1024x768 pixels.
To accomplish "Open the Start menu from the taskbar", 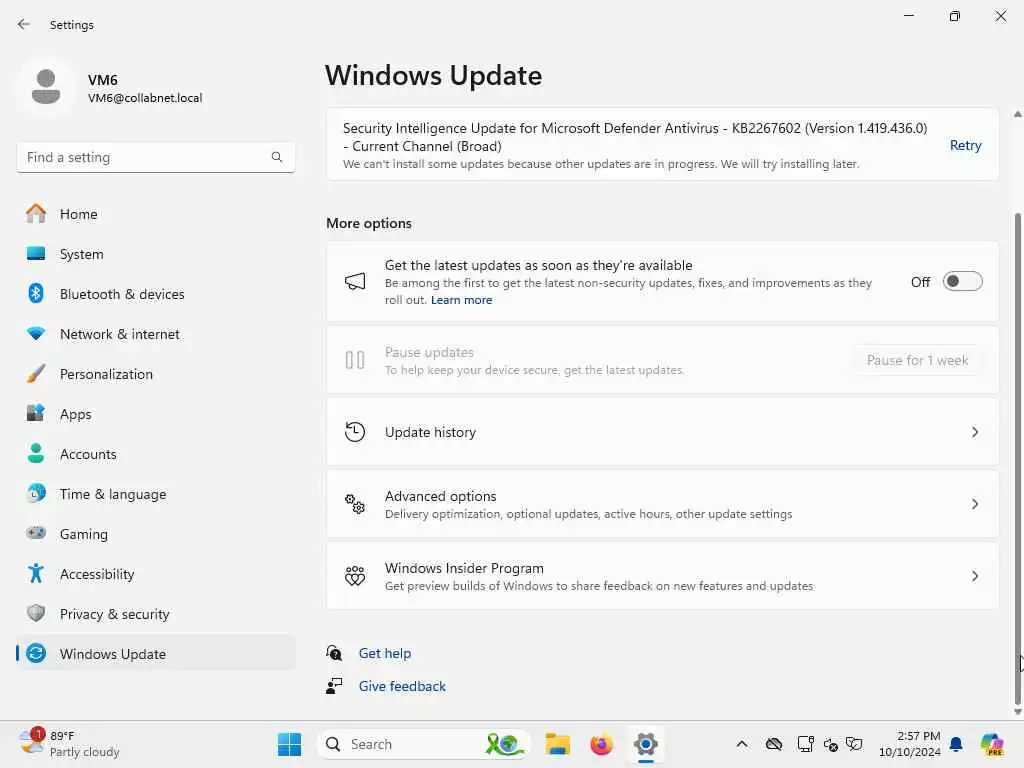I will [x=289, y=744].
